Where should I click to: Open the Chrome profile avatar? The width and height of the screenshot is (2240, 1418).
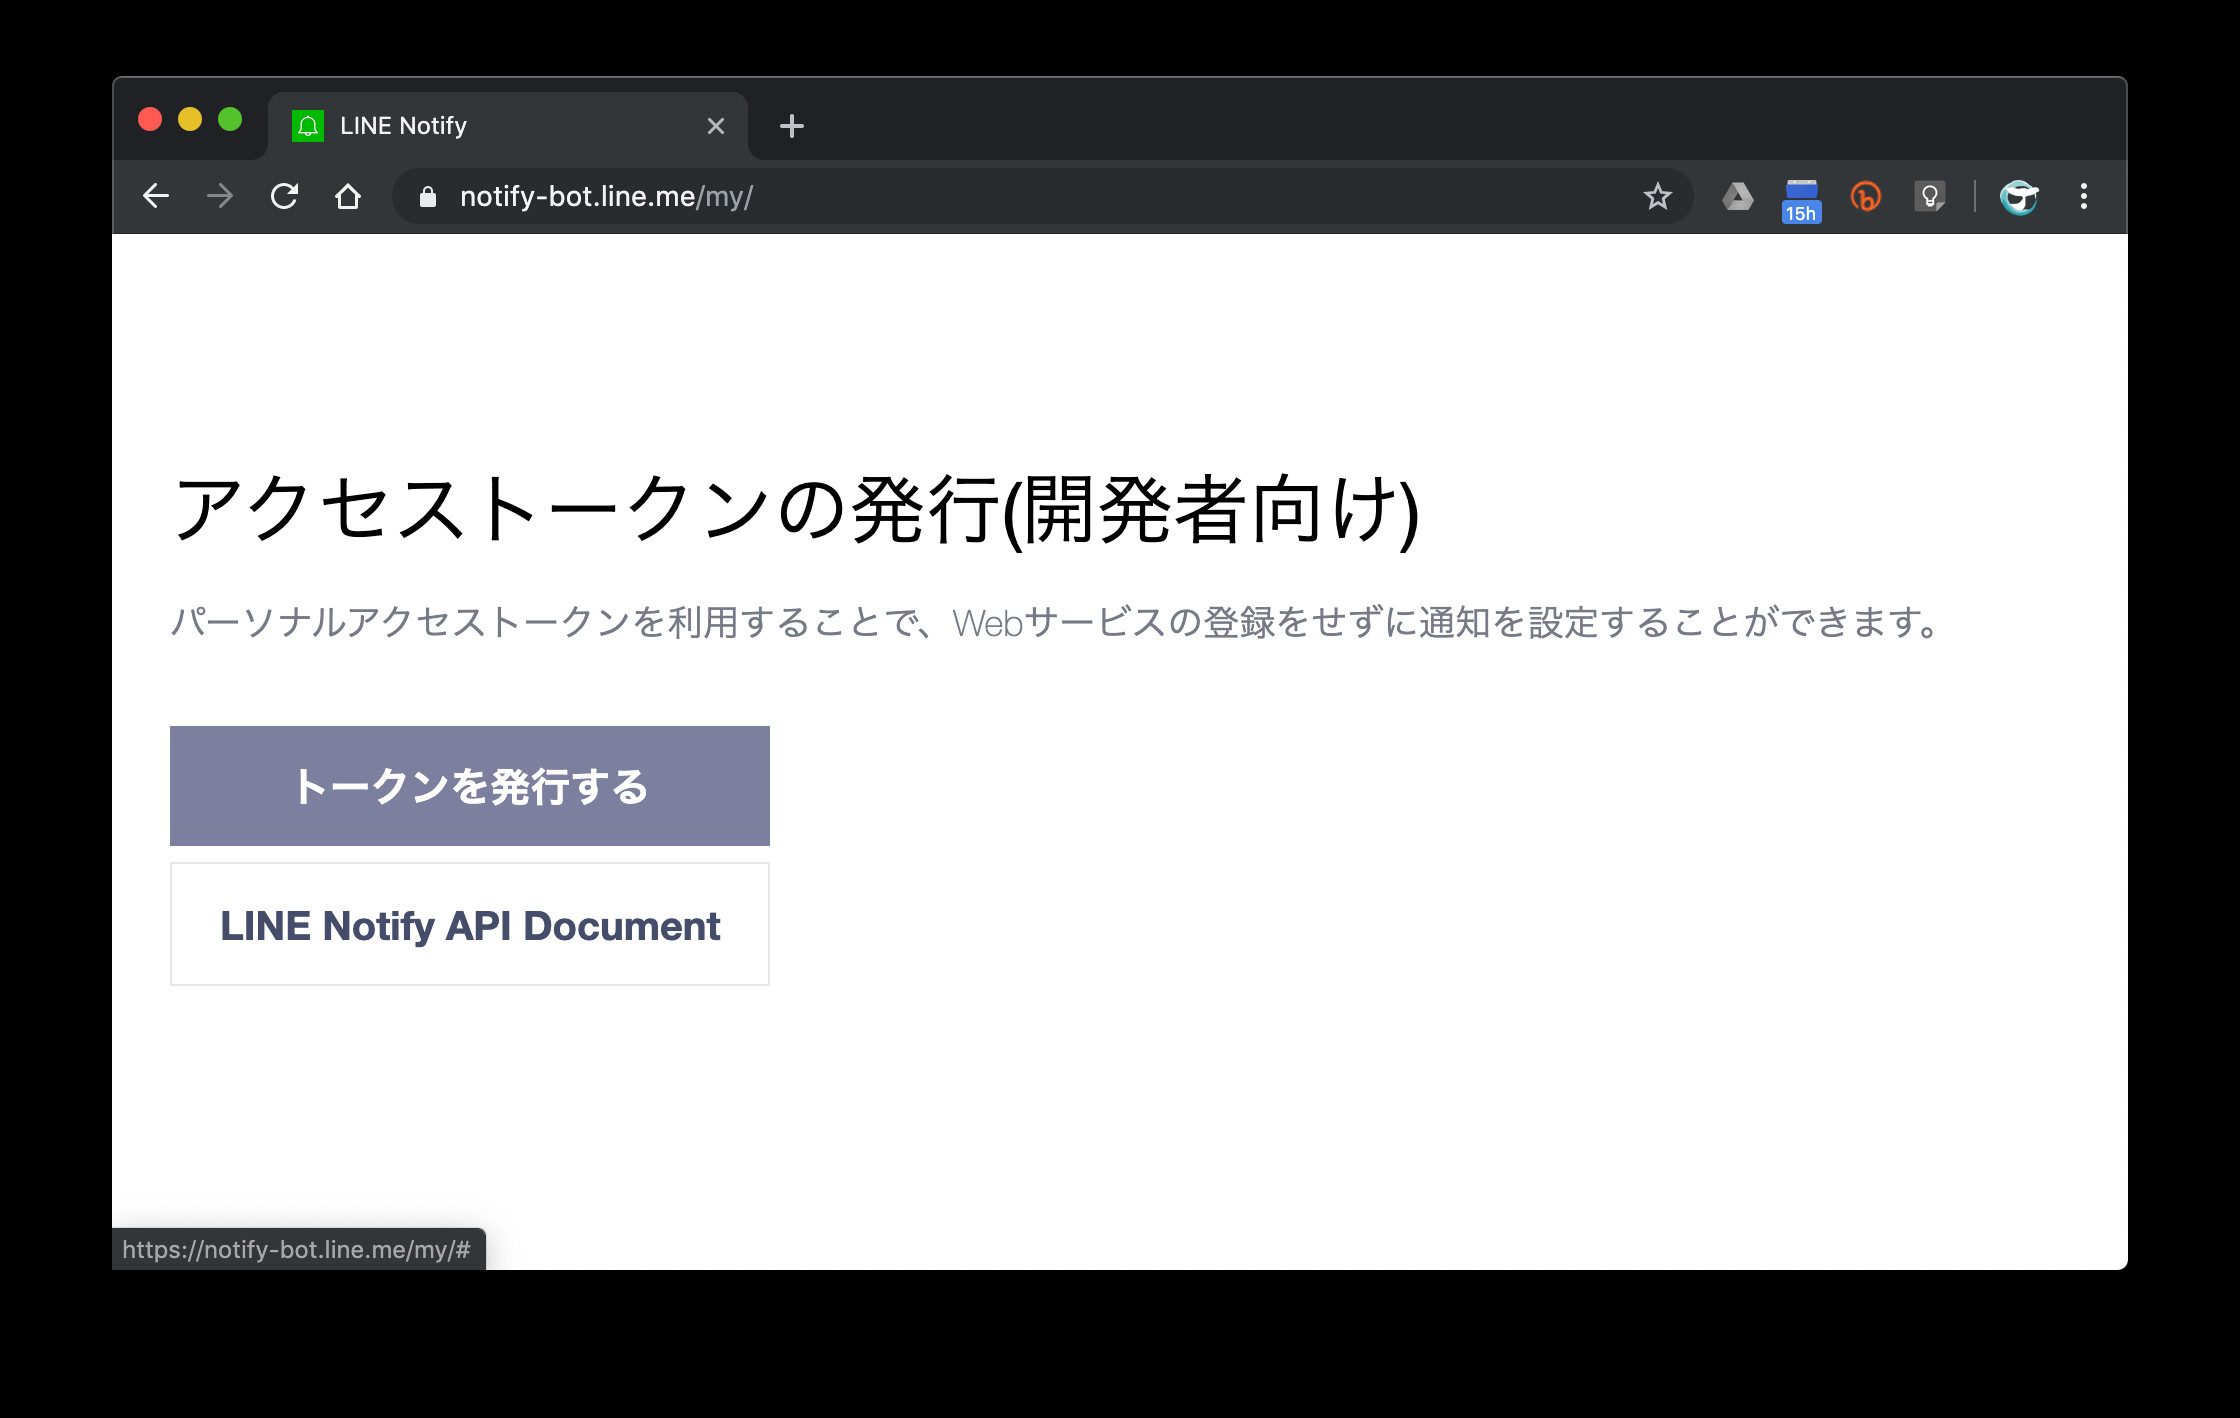click(x=2019, y=196)
